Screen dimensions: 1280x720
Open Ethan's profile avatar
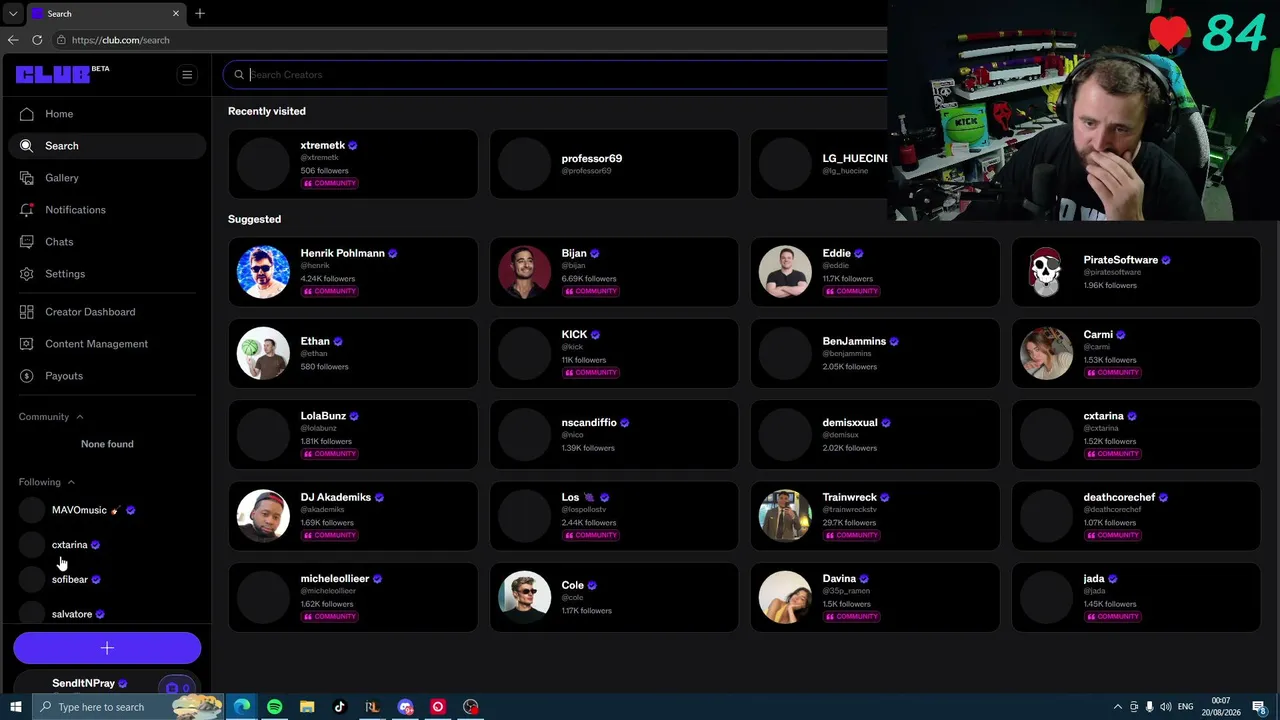[263, 353]
